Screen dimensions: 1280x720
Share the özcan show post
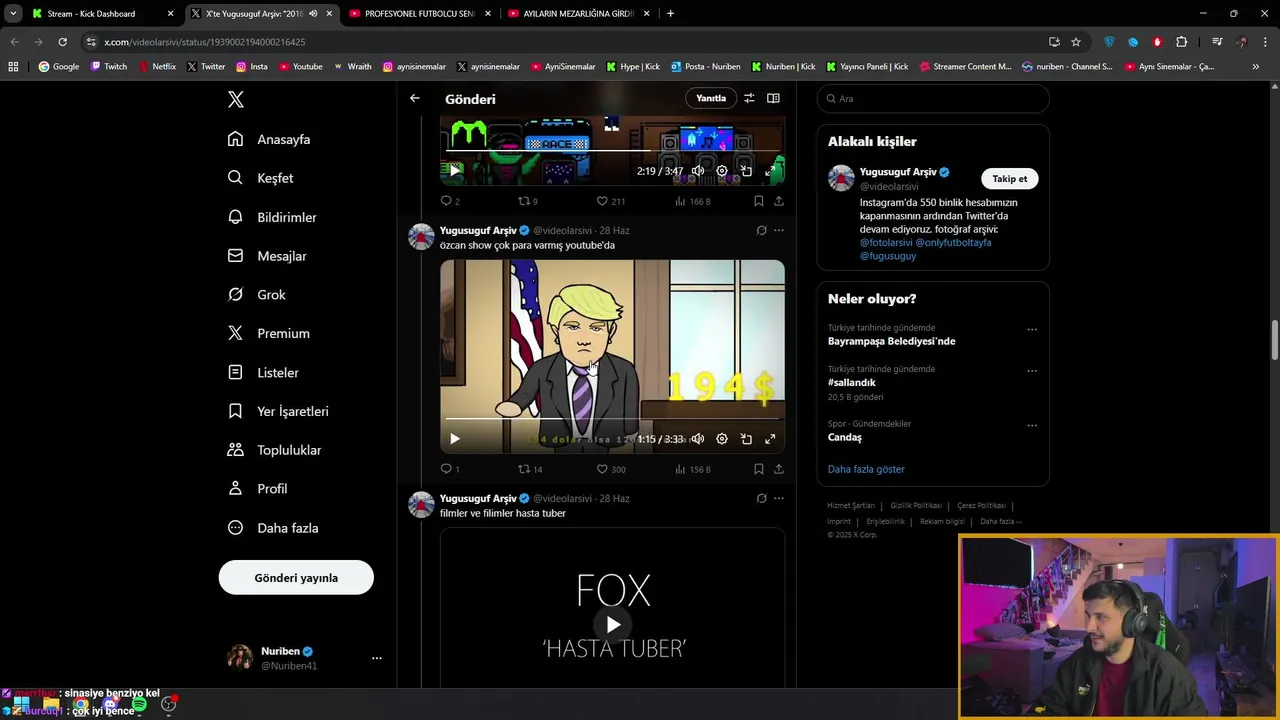click(x=779, y=469)
